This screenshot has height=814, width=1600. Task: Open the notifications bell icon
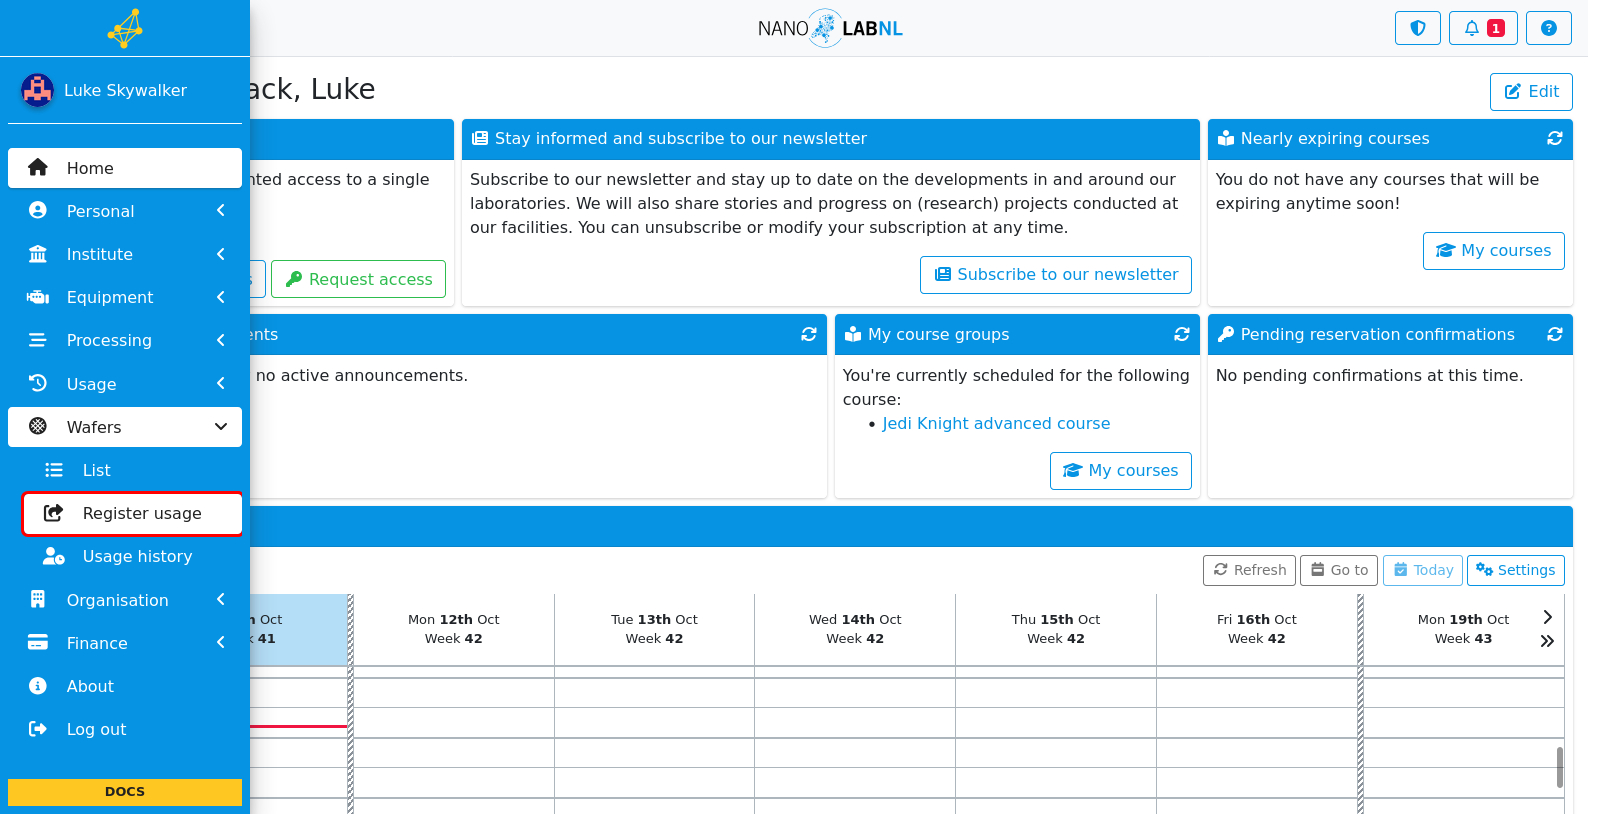(1483, 28)
